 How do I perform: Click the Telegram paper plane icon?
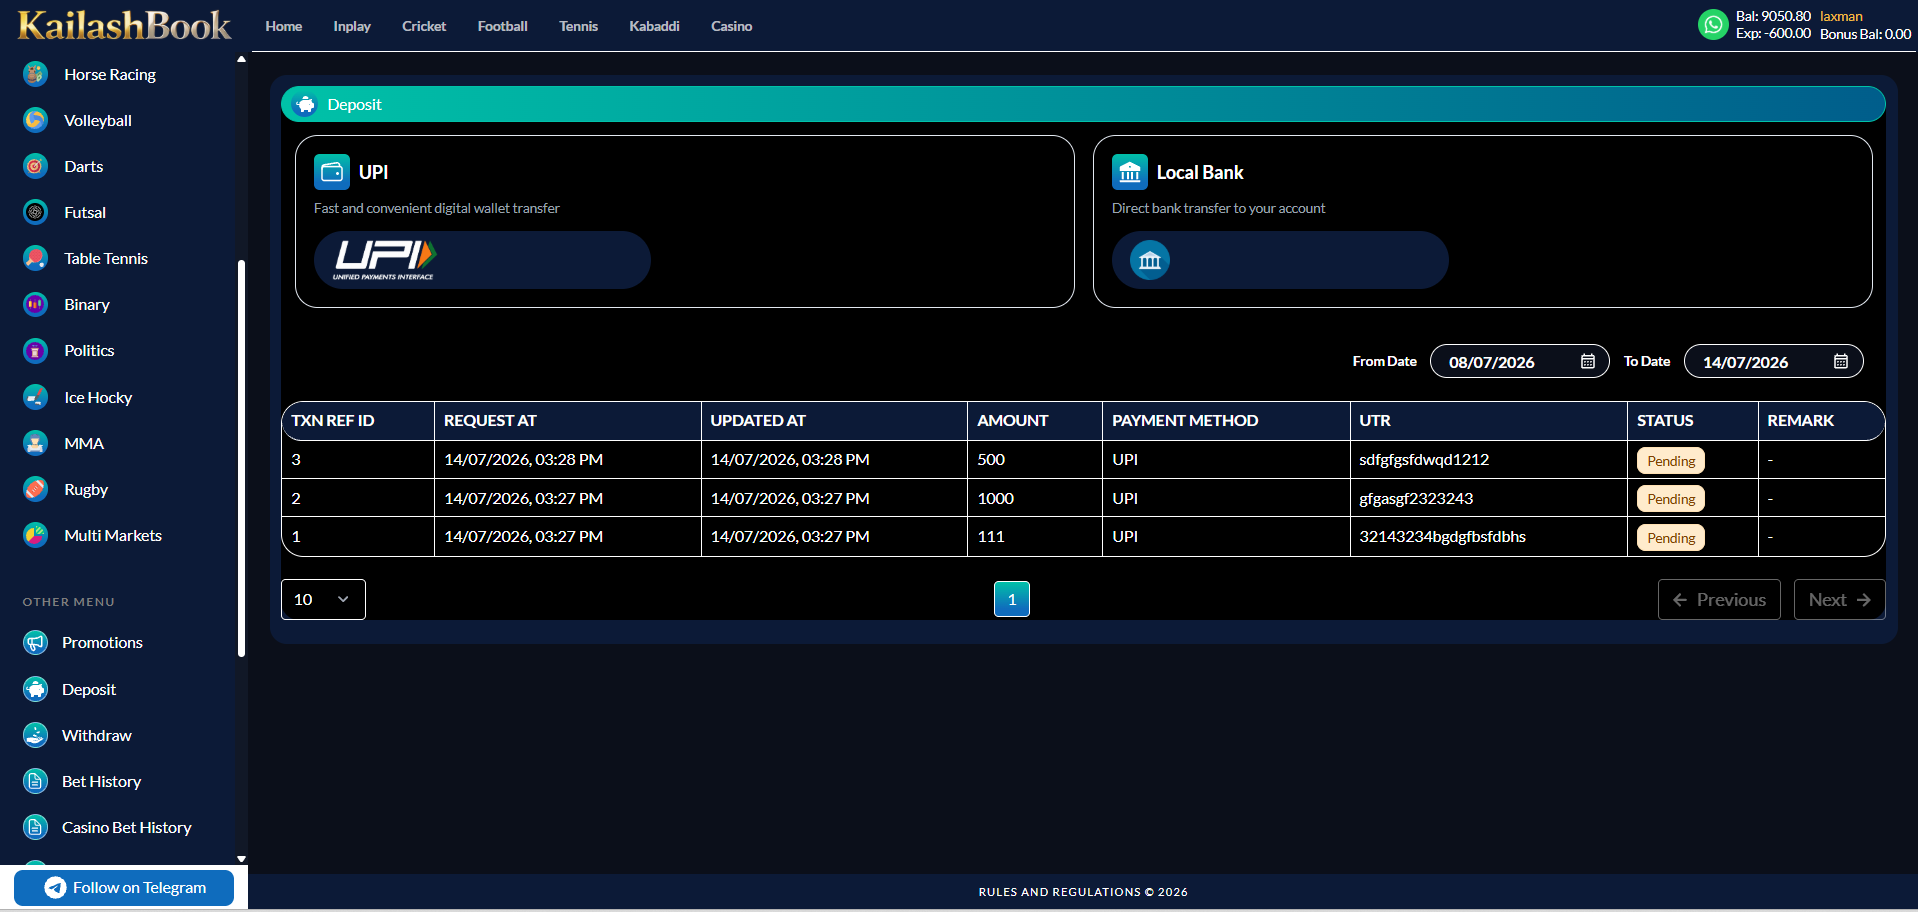tap(56, 887)
